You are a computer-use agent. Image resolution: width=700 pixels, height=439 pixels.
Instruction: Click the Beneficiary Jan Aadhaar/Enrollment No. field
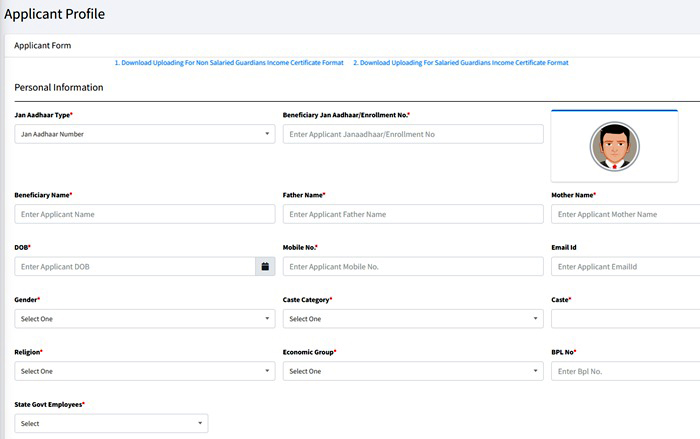413,134
